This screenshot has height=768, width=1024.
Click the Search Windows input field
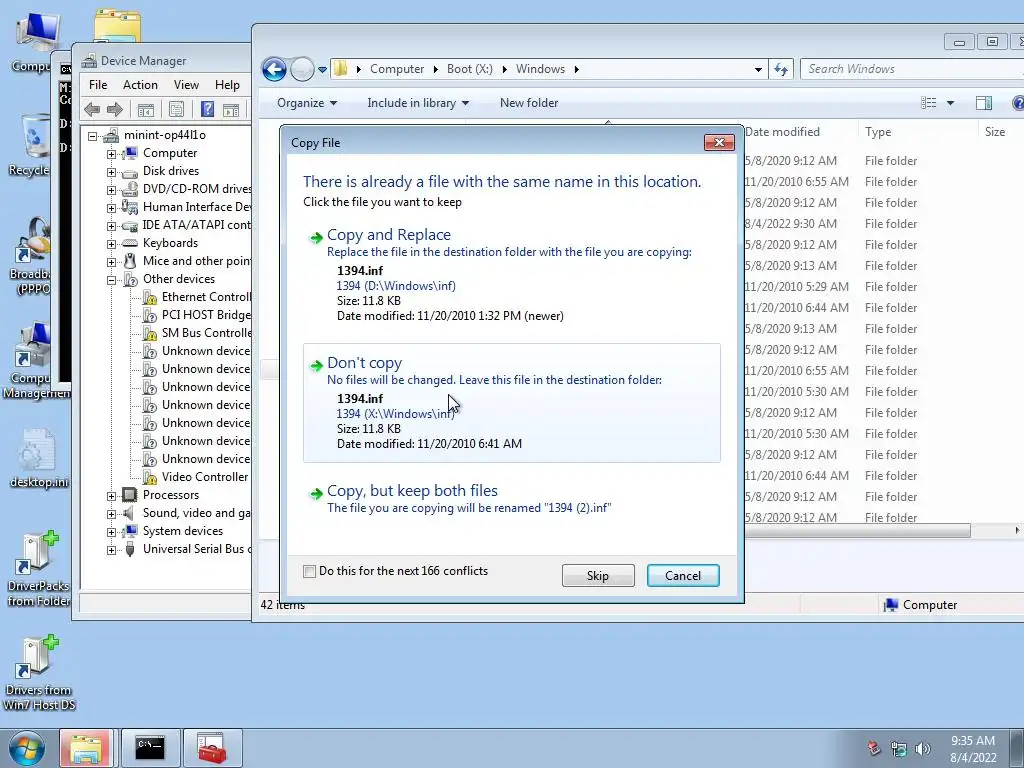911,69
